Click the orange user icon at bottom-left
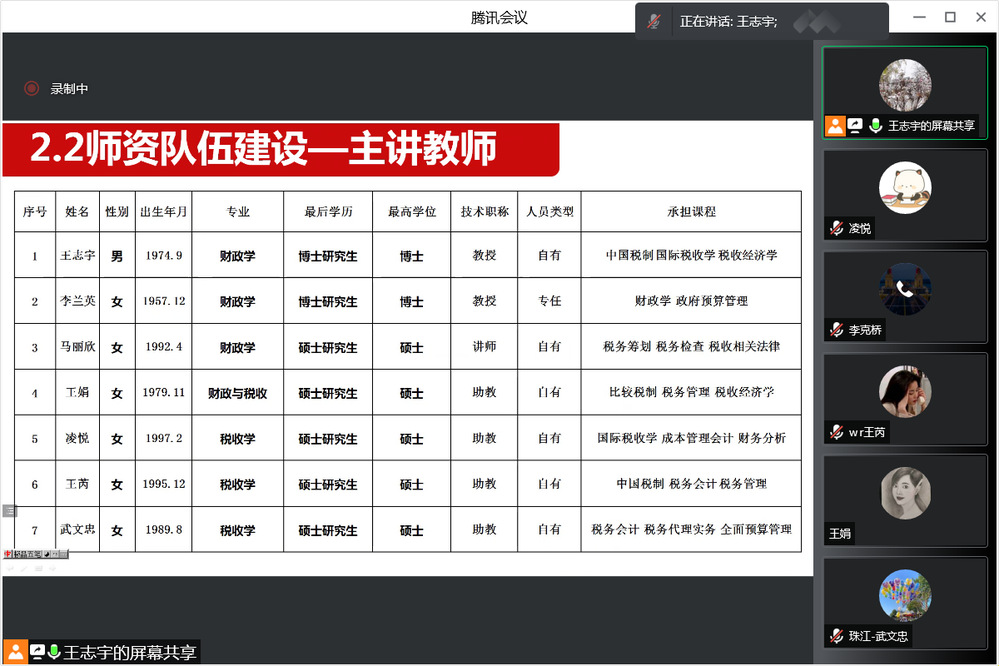 pos(15,652)
